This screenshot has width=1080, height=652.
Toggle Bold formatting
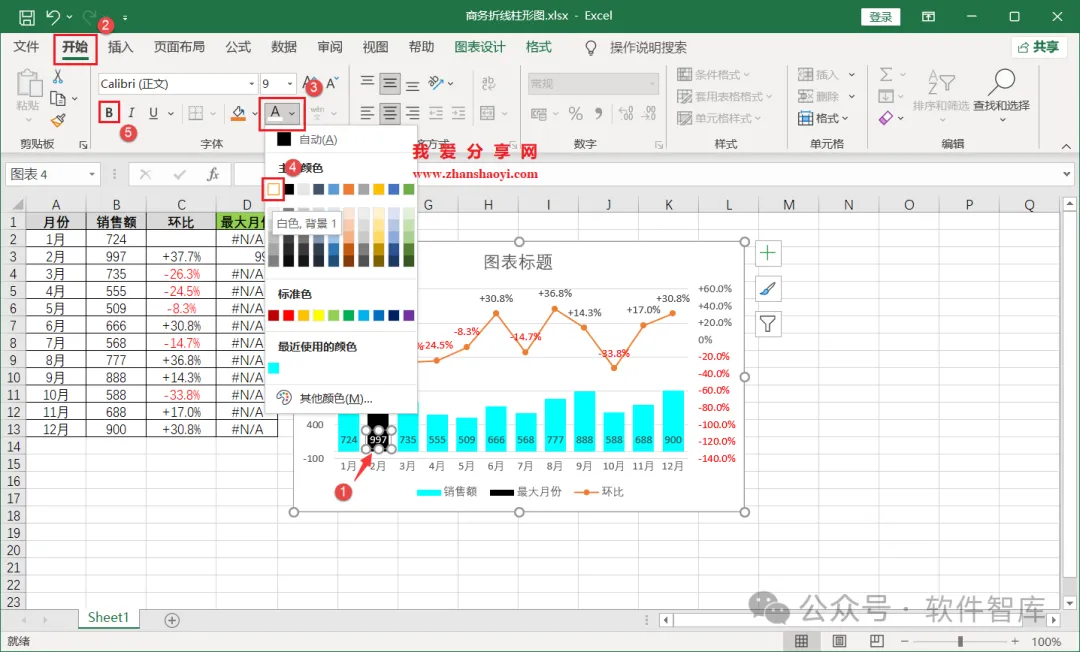(x=109, y=112)
